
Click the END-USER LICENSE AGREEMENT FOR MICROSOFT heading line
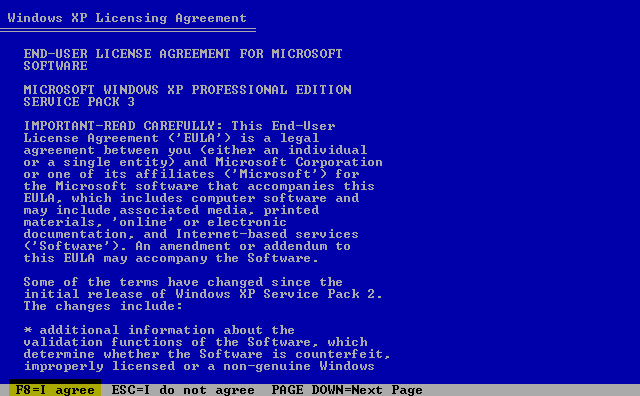[183, 53]
